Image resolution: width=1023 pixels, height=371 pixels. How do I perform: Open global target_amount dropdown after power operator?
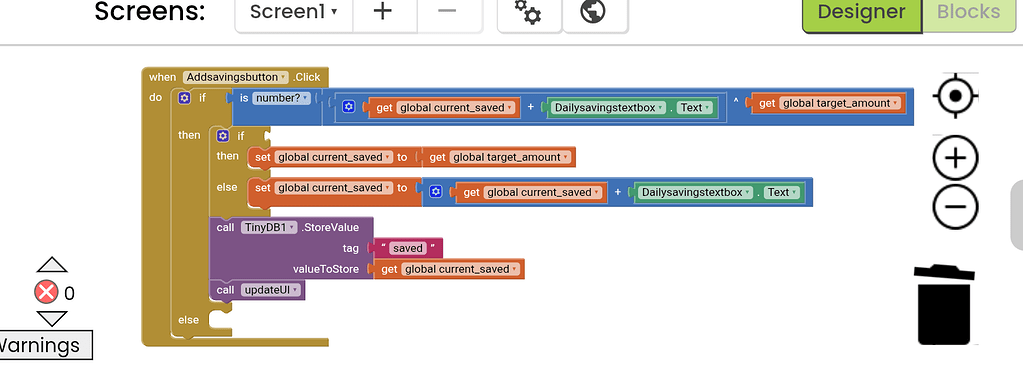click(841, 103)
